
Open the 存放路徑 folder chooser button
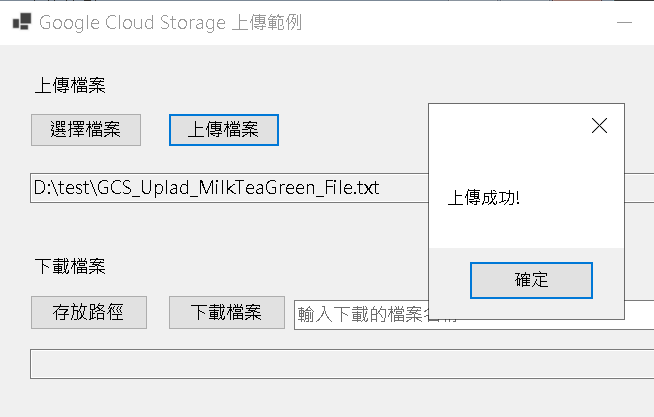click(89, 312)
